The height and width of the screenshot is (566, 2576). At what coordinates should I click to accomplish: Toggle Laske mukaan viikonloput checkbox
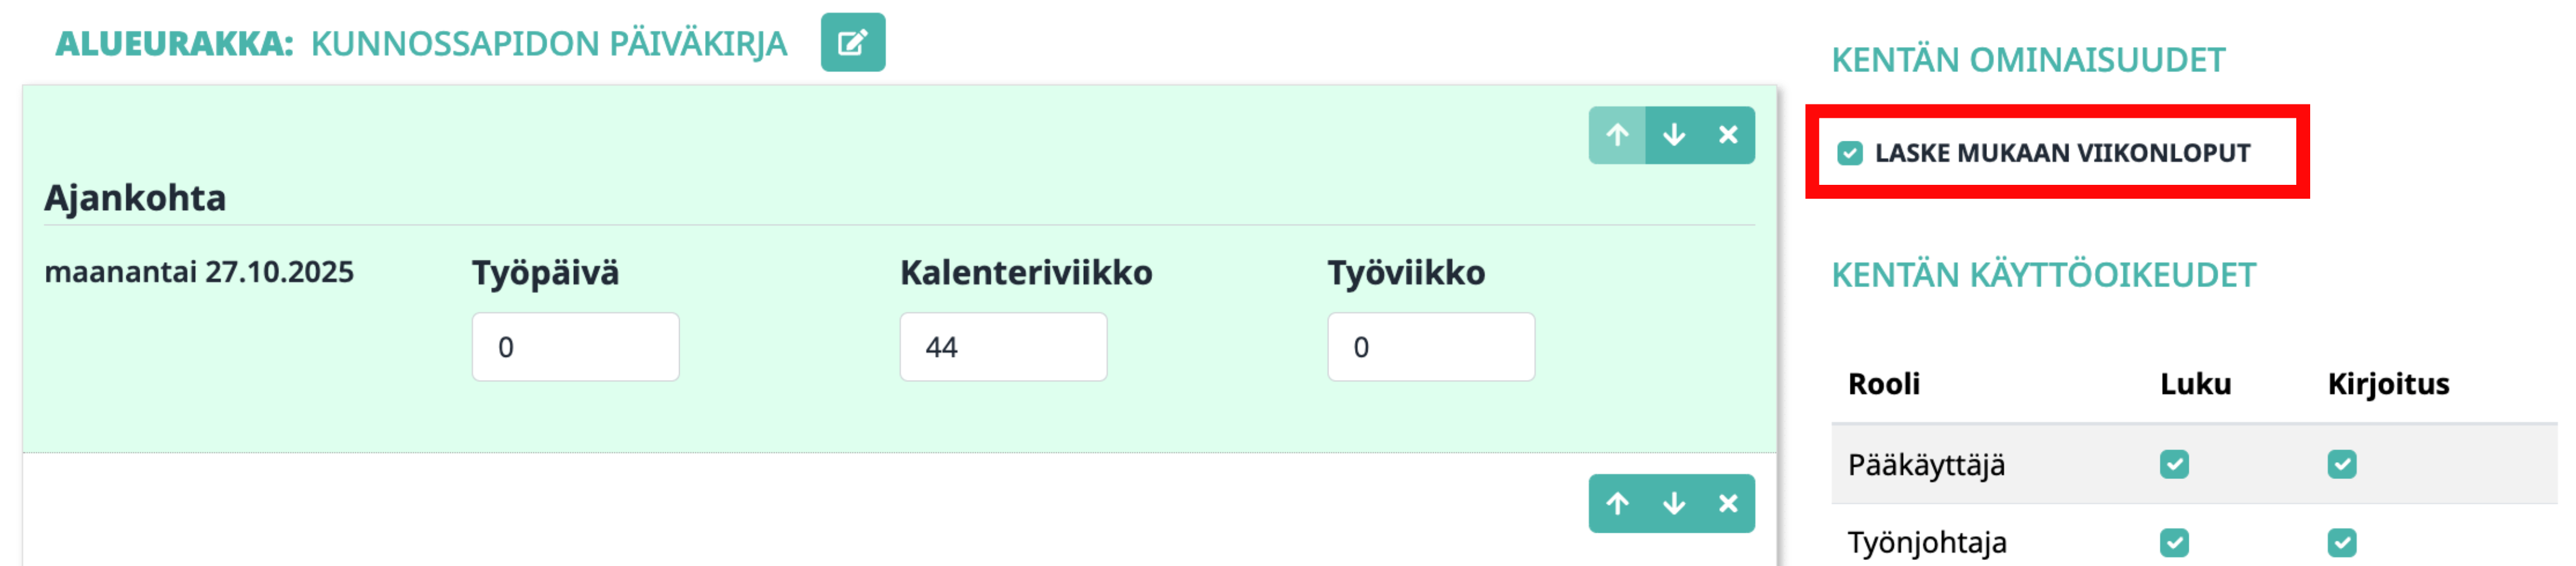click(x=1849, y=153)
